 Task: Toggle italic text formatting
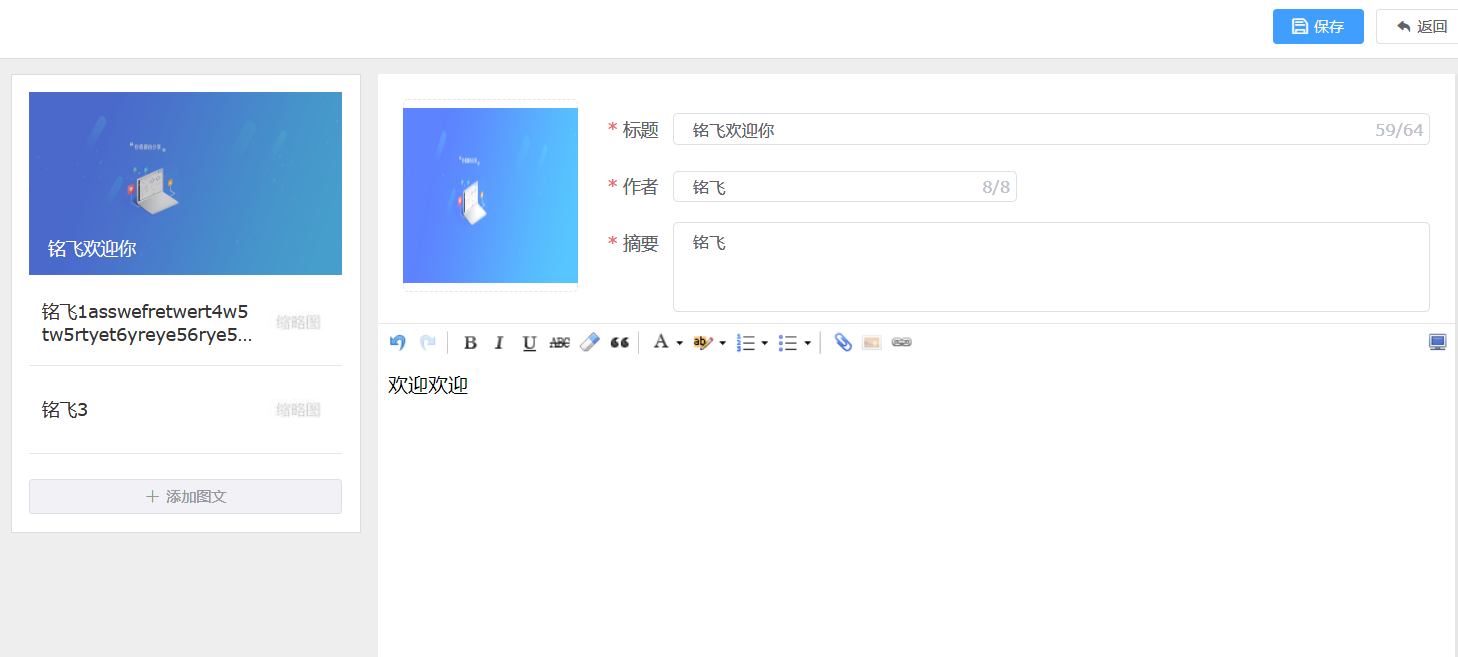click(x=499, y=343)
